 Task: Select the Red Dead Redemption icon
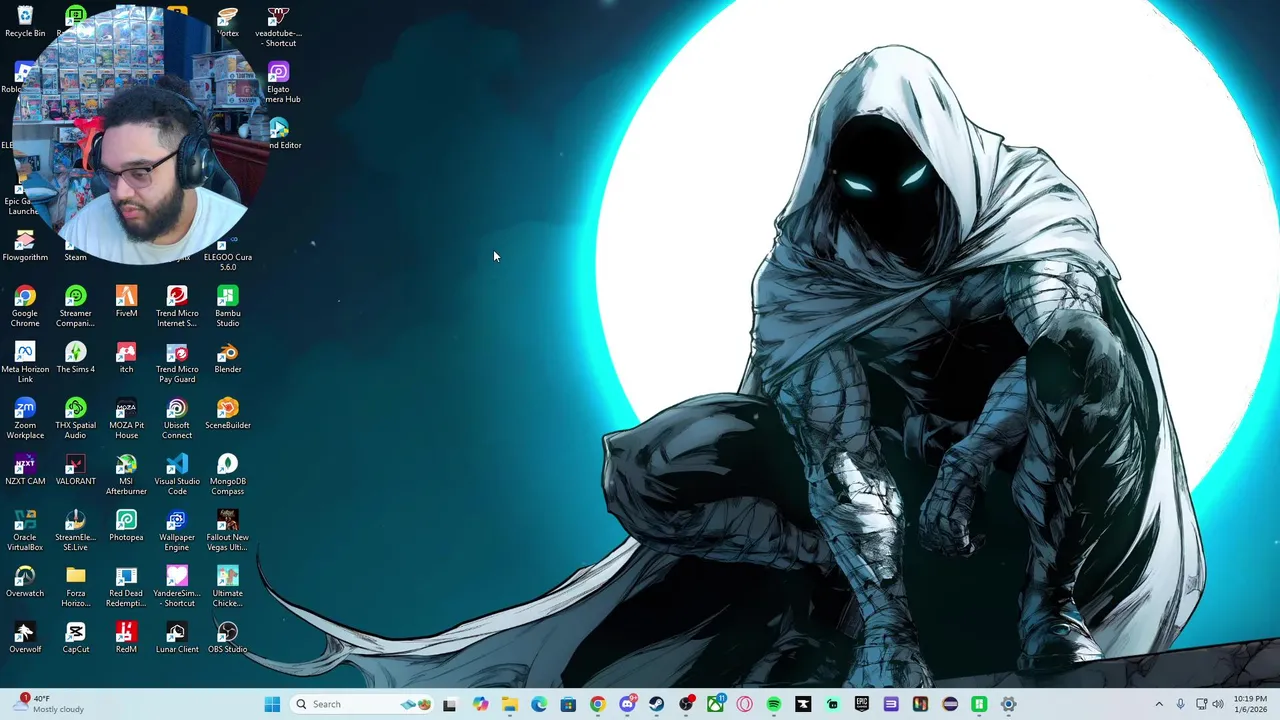126,586
